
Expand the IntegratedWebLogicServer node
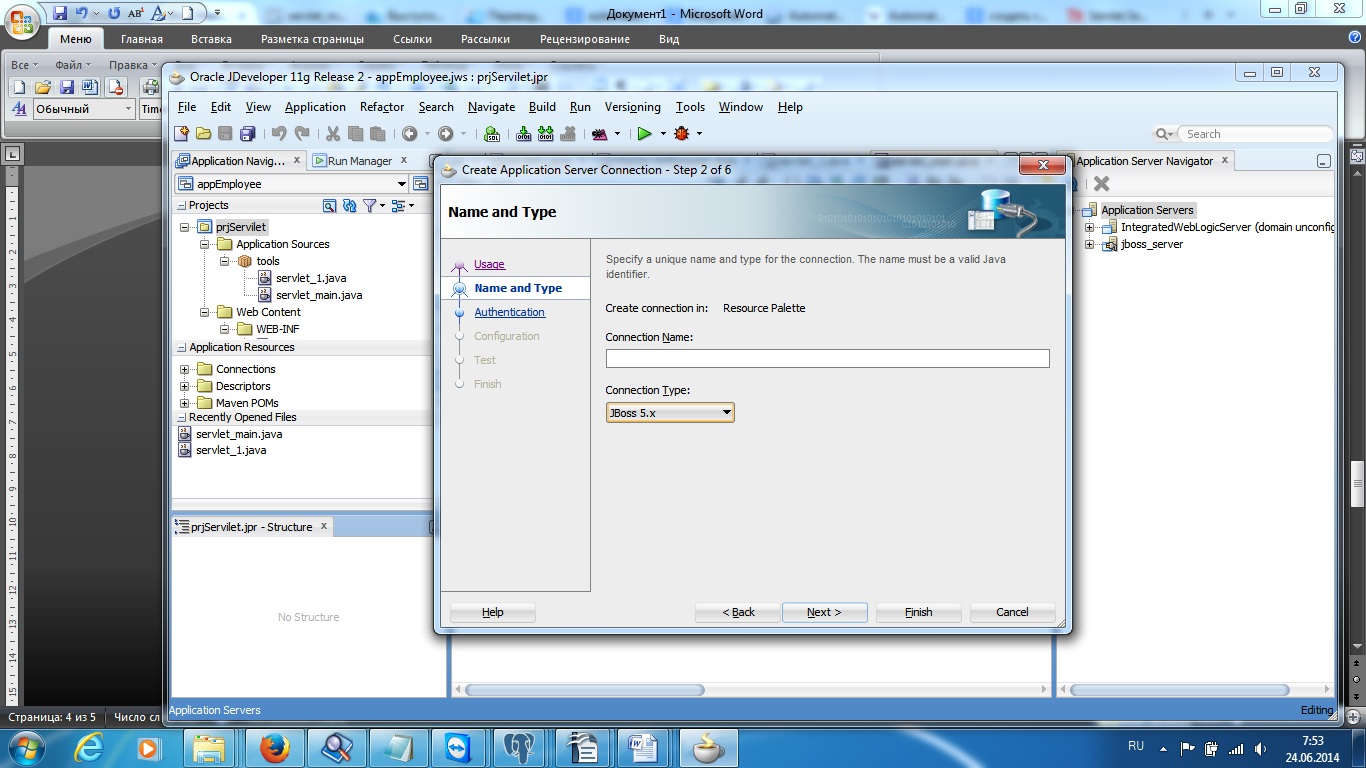[1089, 227]
